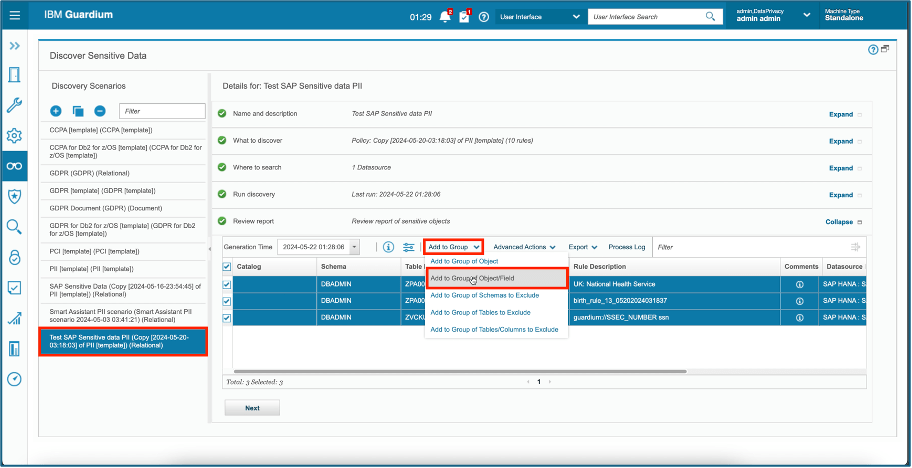Focus the Discovery Scenarios filter field
The width and height of the screenshot is (912, 468).
pyautogui.click(x=162, y=111)
